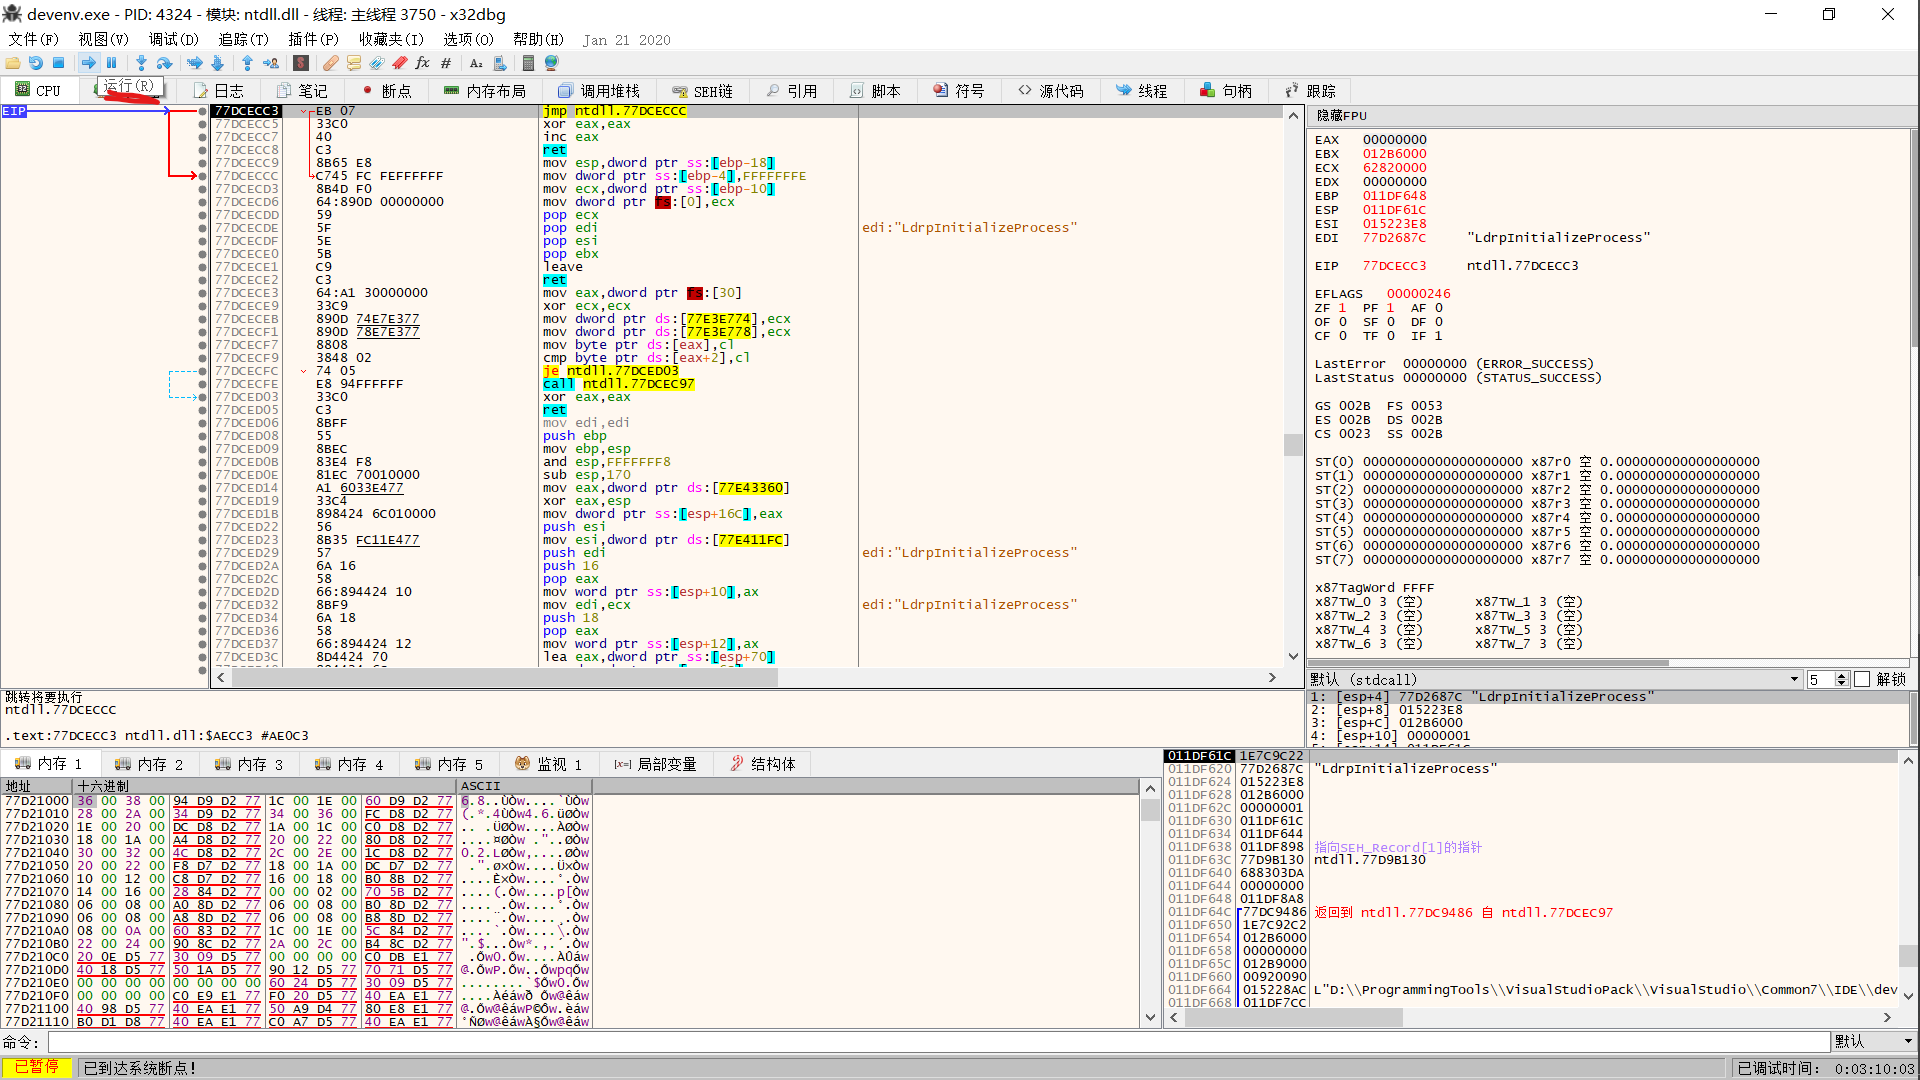Click the 隐藏FPU button
This screenshot has height=1080, width=1920.
pyautogui.click(x=1342, y=116)
